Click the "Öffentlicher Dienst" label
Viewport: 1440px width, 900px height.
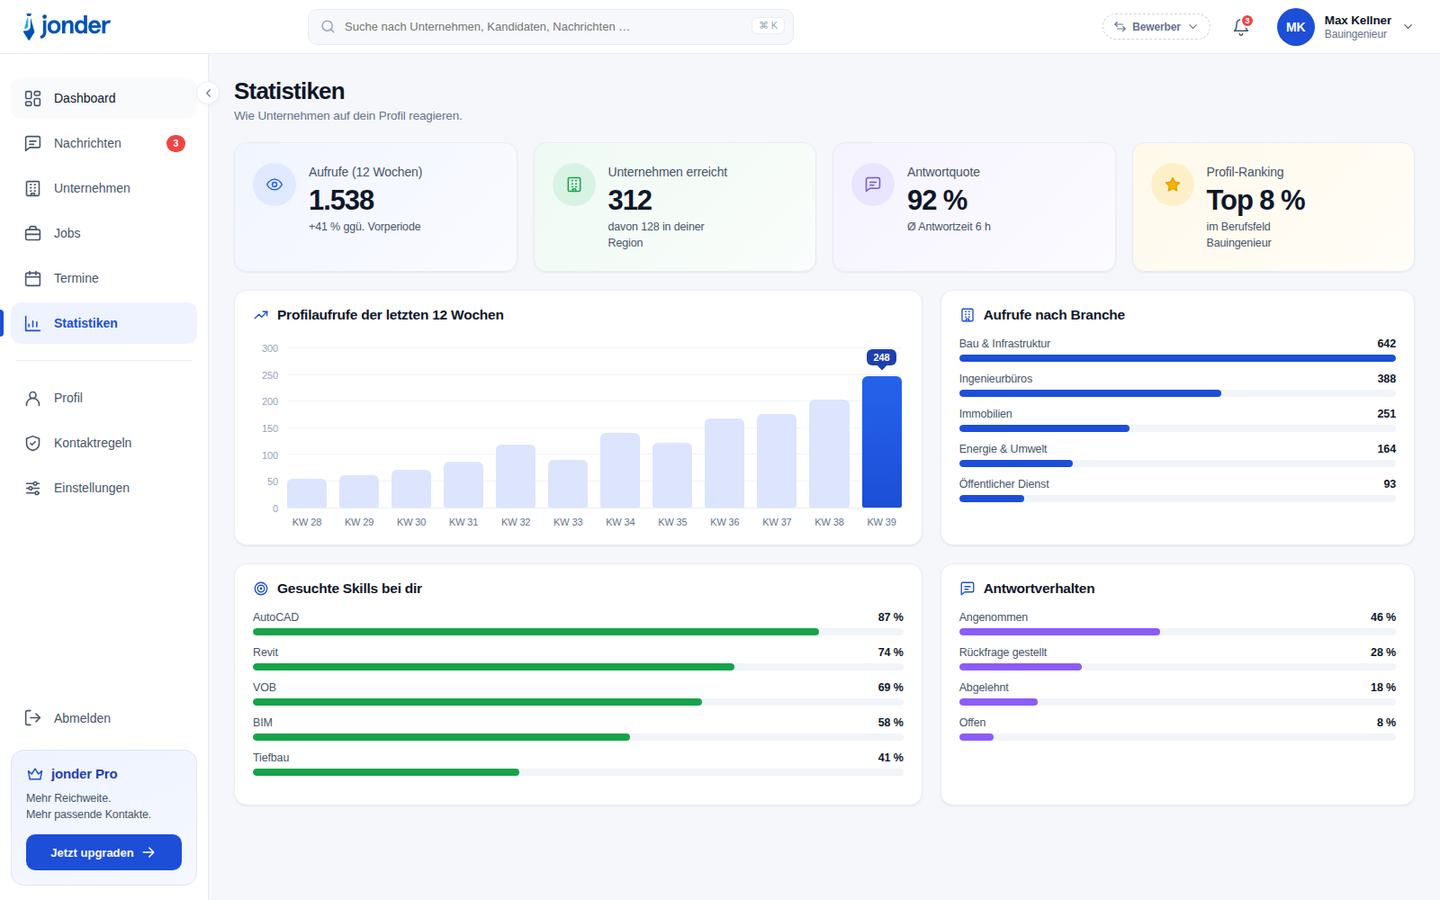tap(1004, 484)
